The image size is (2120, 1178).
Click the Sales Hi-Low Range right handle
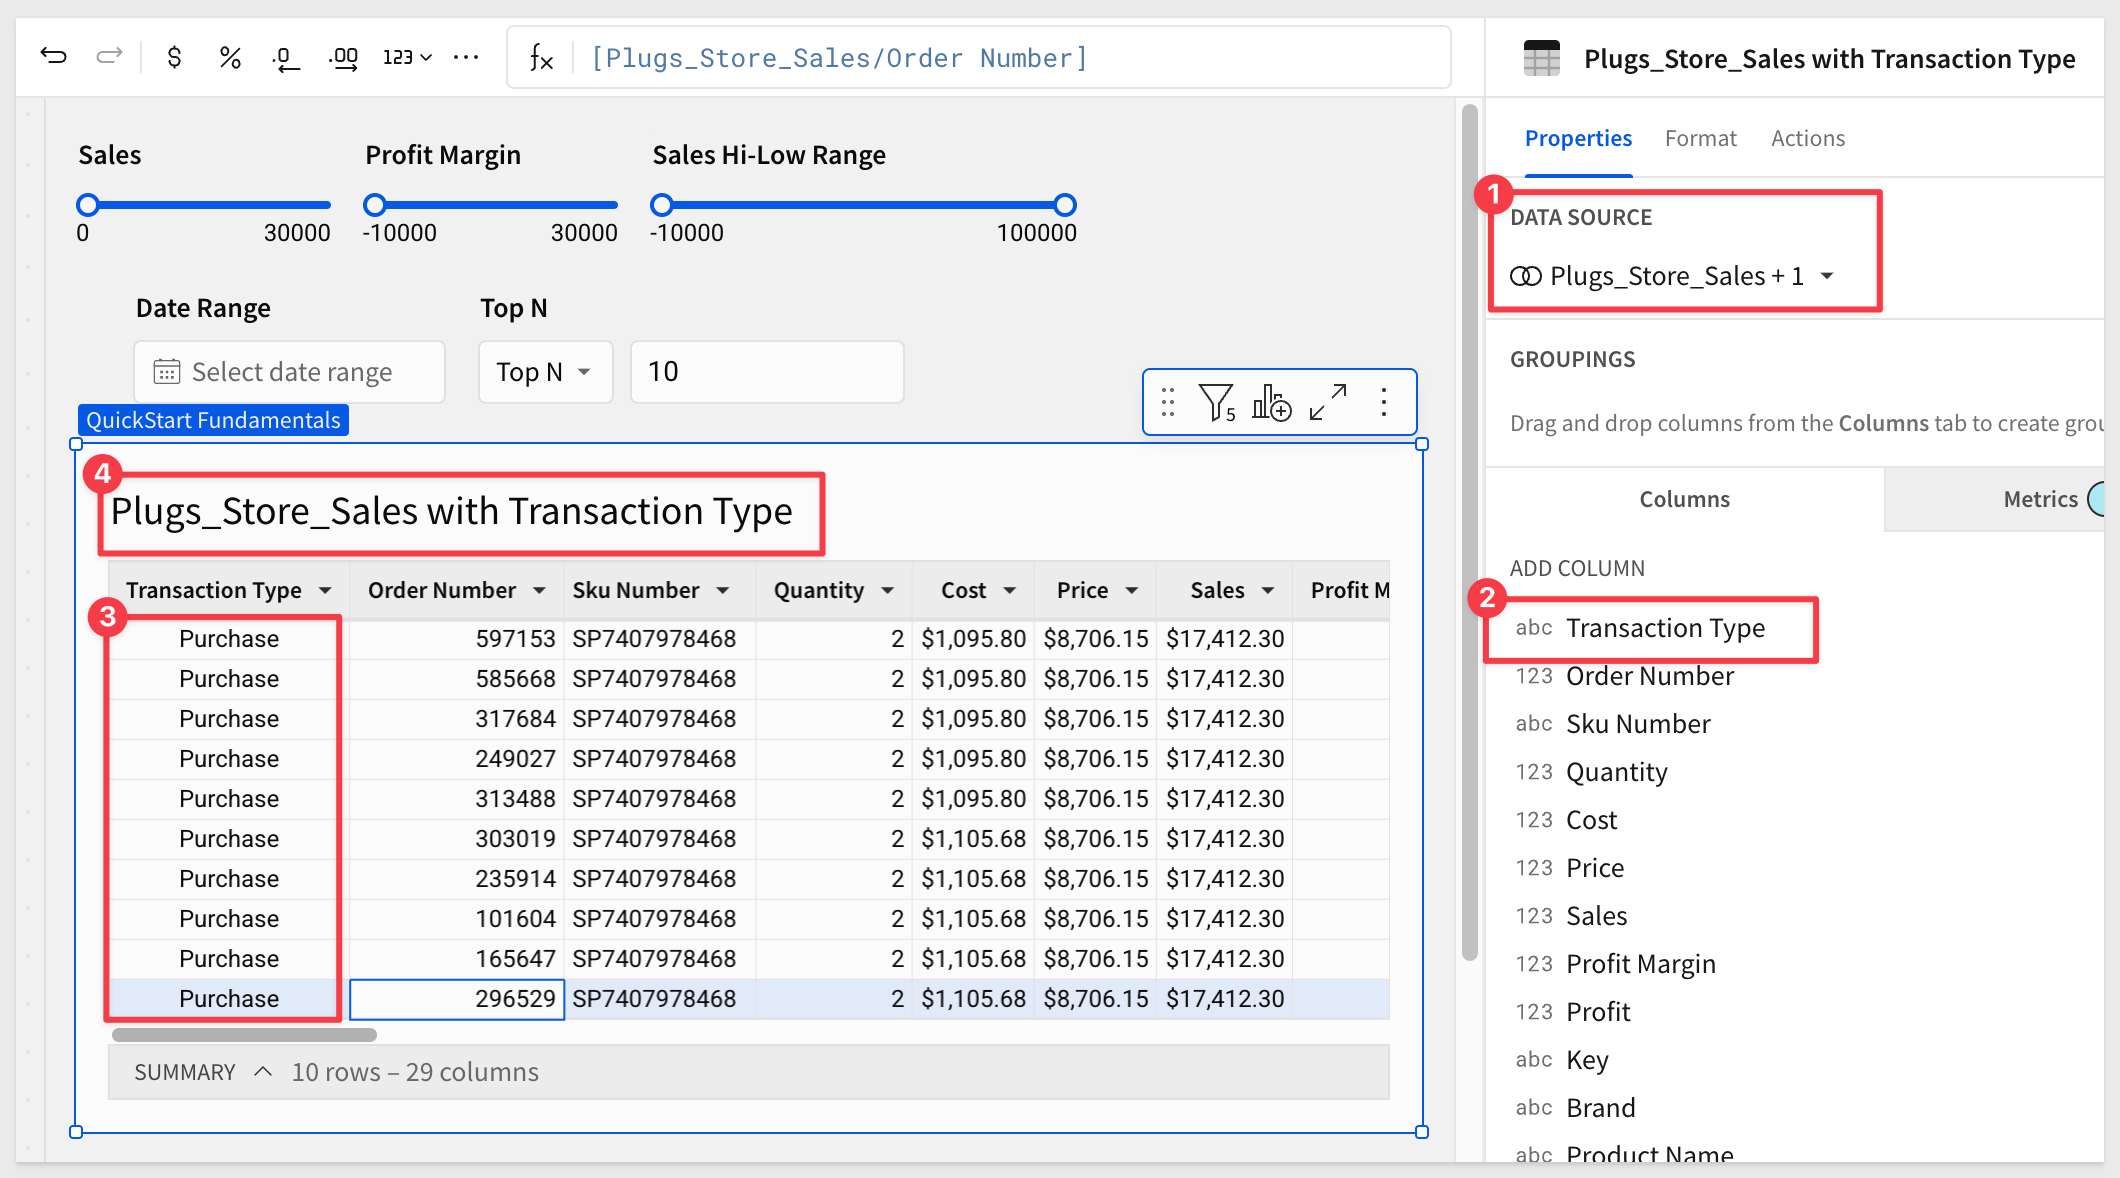[x=1065, y=205]
